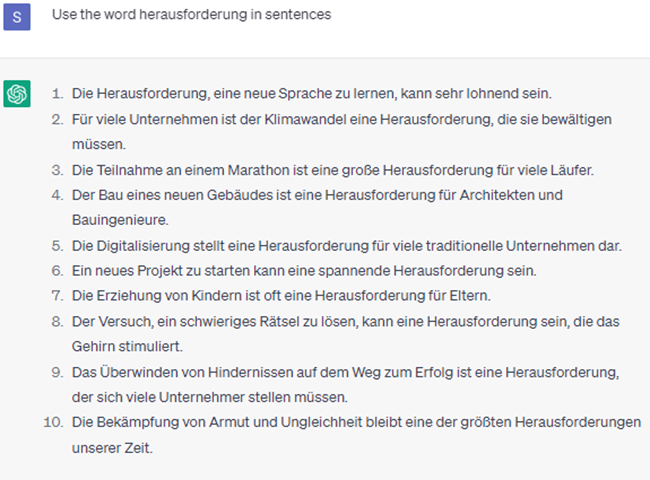Click the list number "1." marker
Screen dimensions: 650x480
coord(57,94)
